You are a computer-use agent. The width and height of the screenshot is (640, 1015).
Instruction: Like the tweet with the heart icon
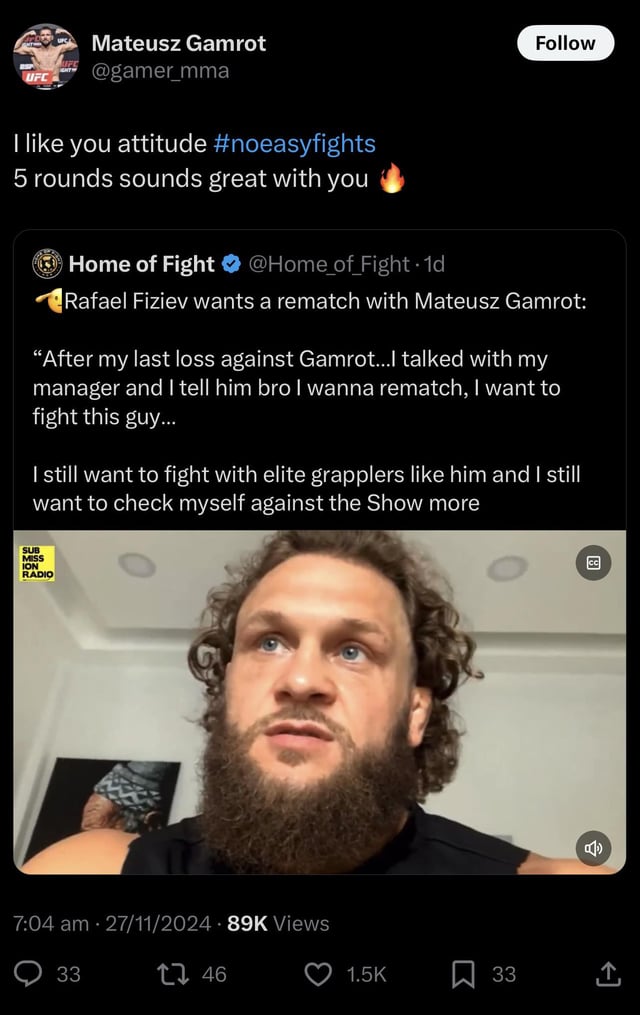point(318,973)
